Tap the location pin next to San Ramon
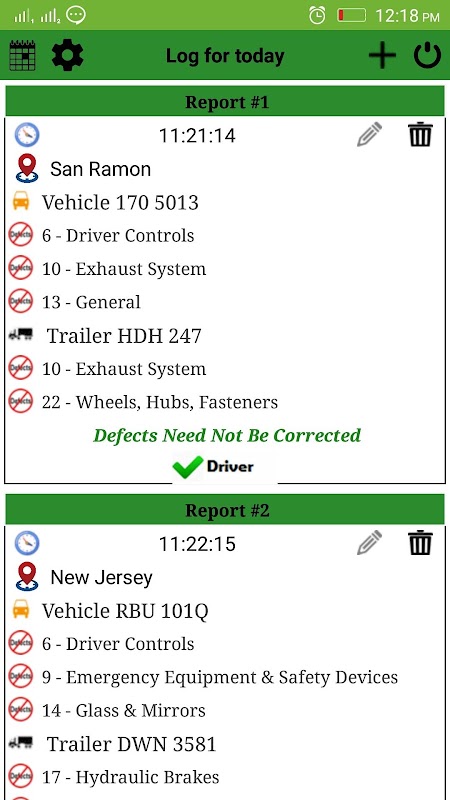The width and height of the screenshot is (450, 800). 27,168
